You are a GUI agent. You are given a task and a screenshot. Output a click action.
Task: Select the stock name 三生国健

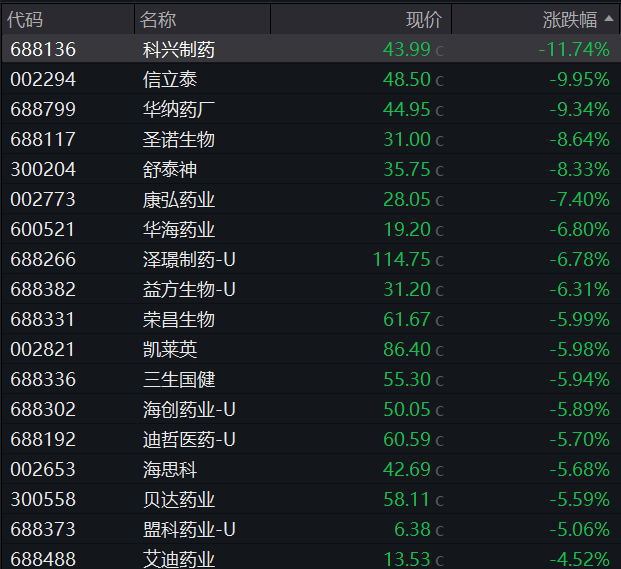tap(179, 380)
